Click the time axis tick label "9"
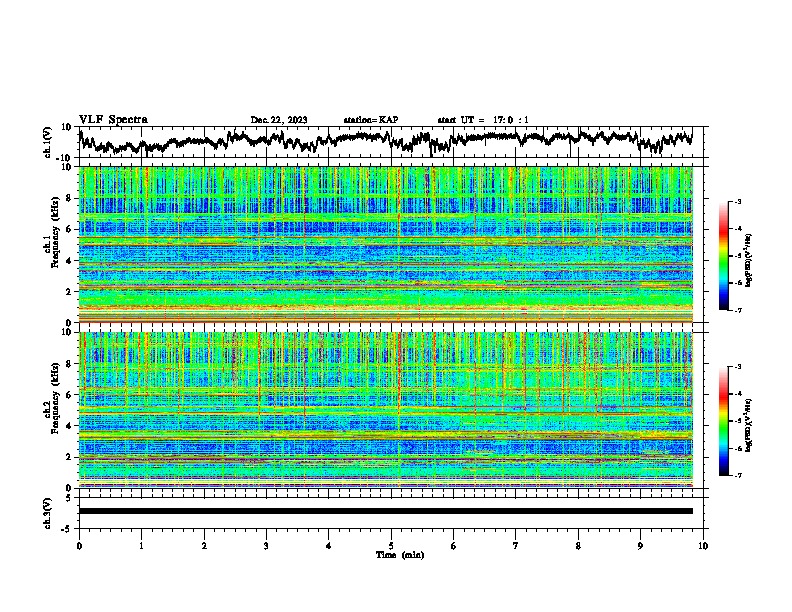Viewport: 792px width, 612px height. click(x=640, y=546)
